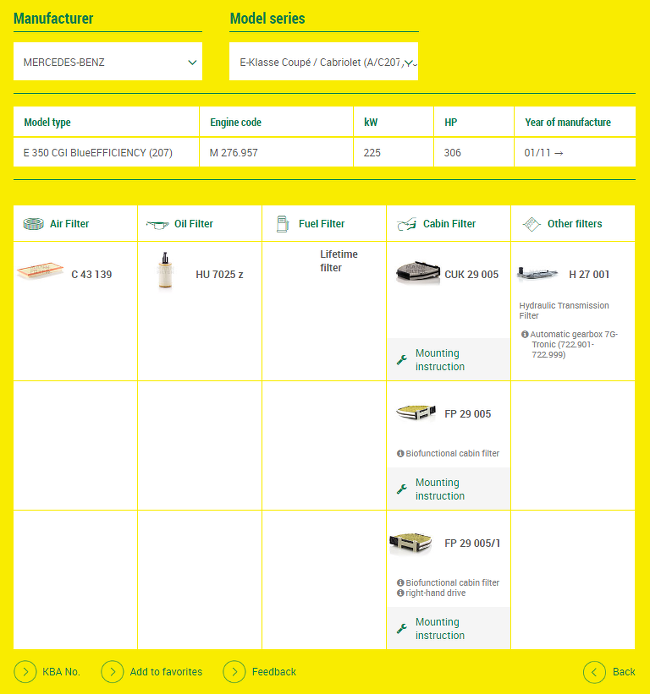The height and width of the screenshot is (694, 650).
Task: Go Back using the Back link
Action: pos(624,672)
